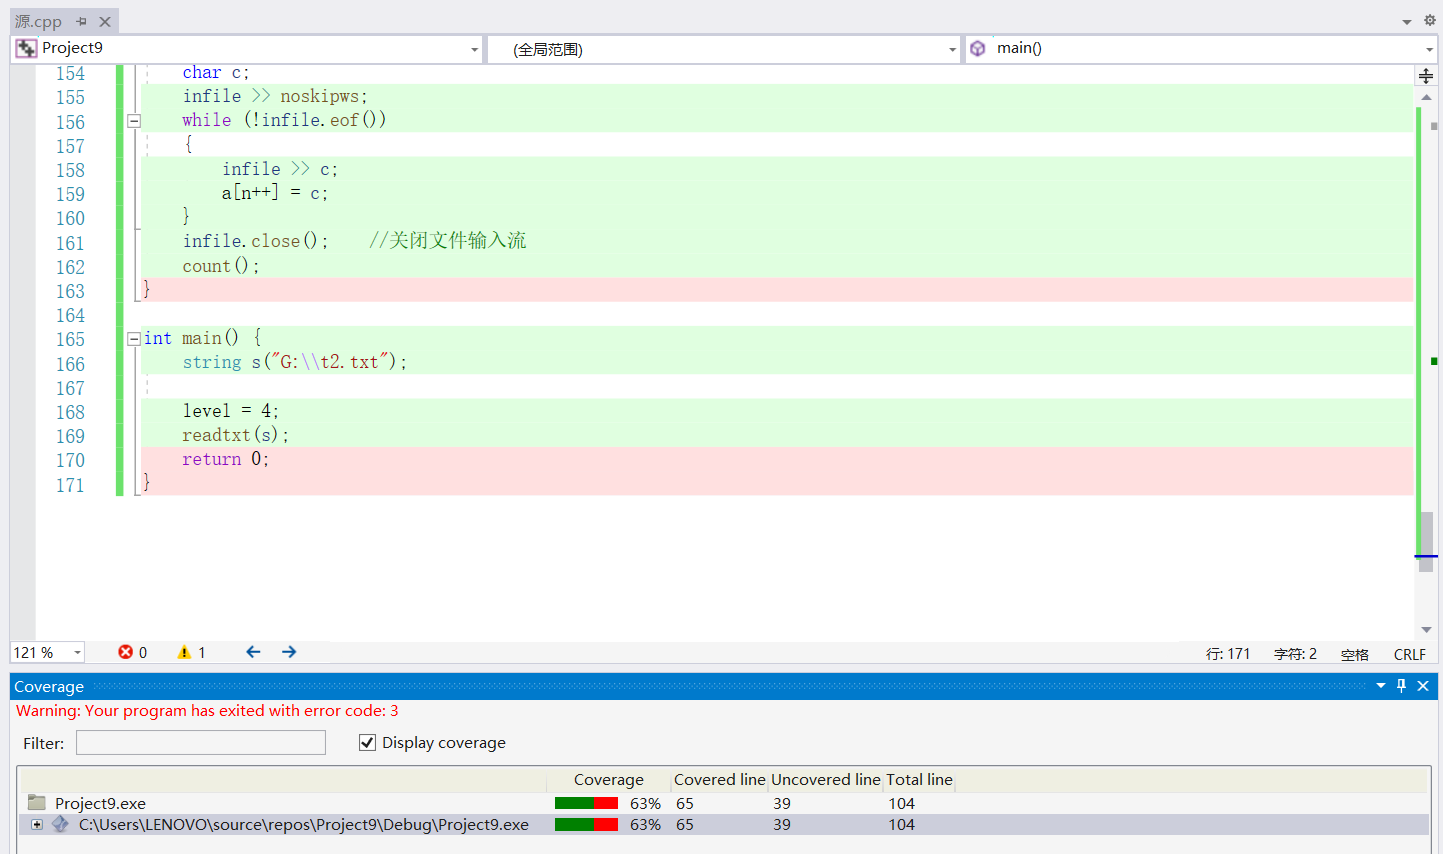
Task: Sort by Uncovered line column header
Action: [x=825, y=779]
